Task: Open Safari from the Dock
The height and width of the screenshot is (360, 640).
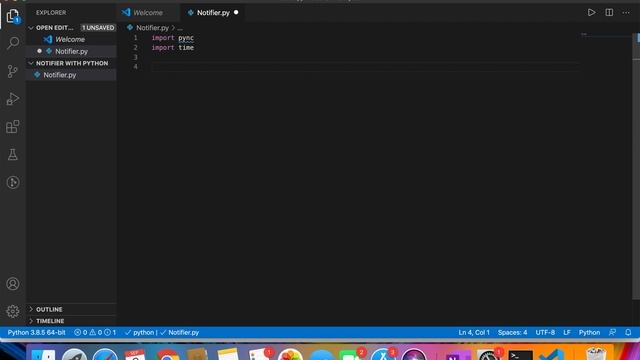Action: [105, 354]
